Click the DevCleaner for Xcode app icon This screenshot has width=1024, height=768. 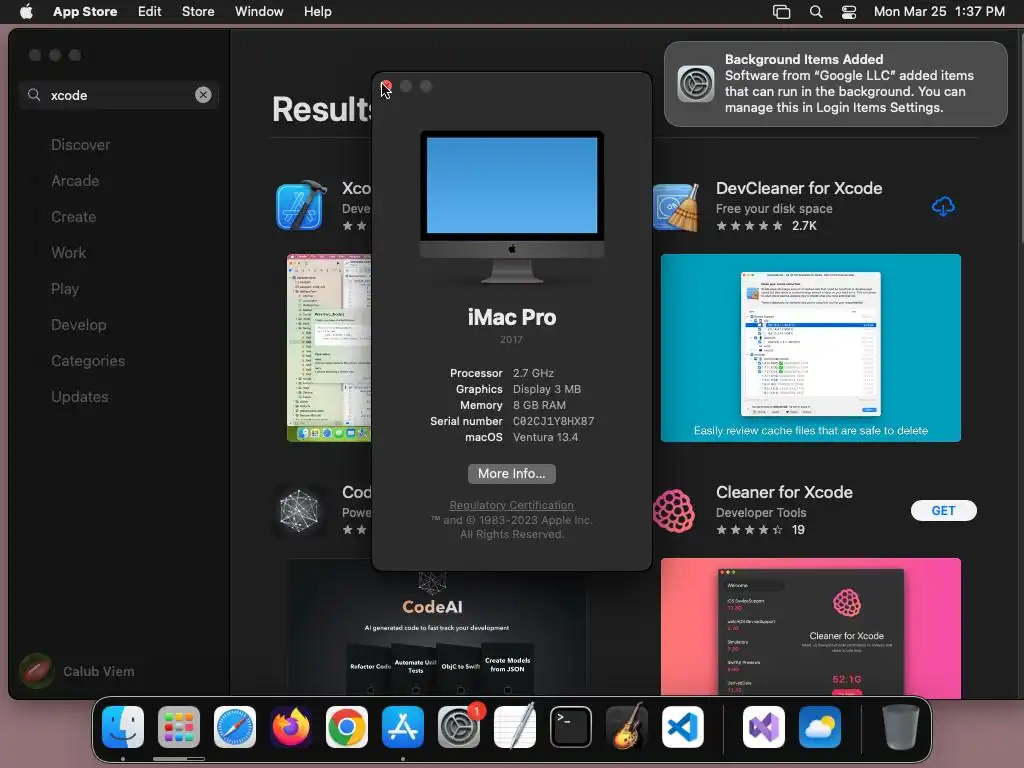(x=677, y=206)
